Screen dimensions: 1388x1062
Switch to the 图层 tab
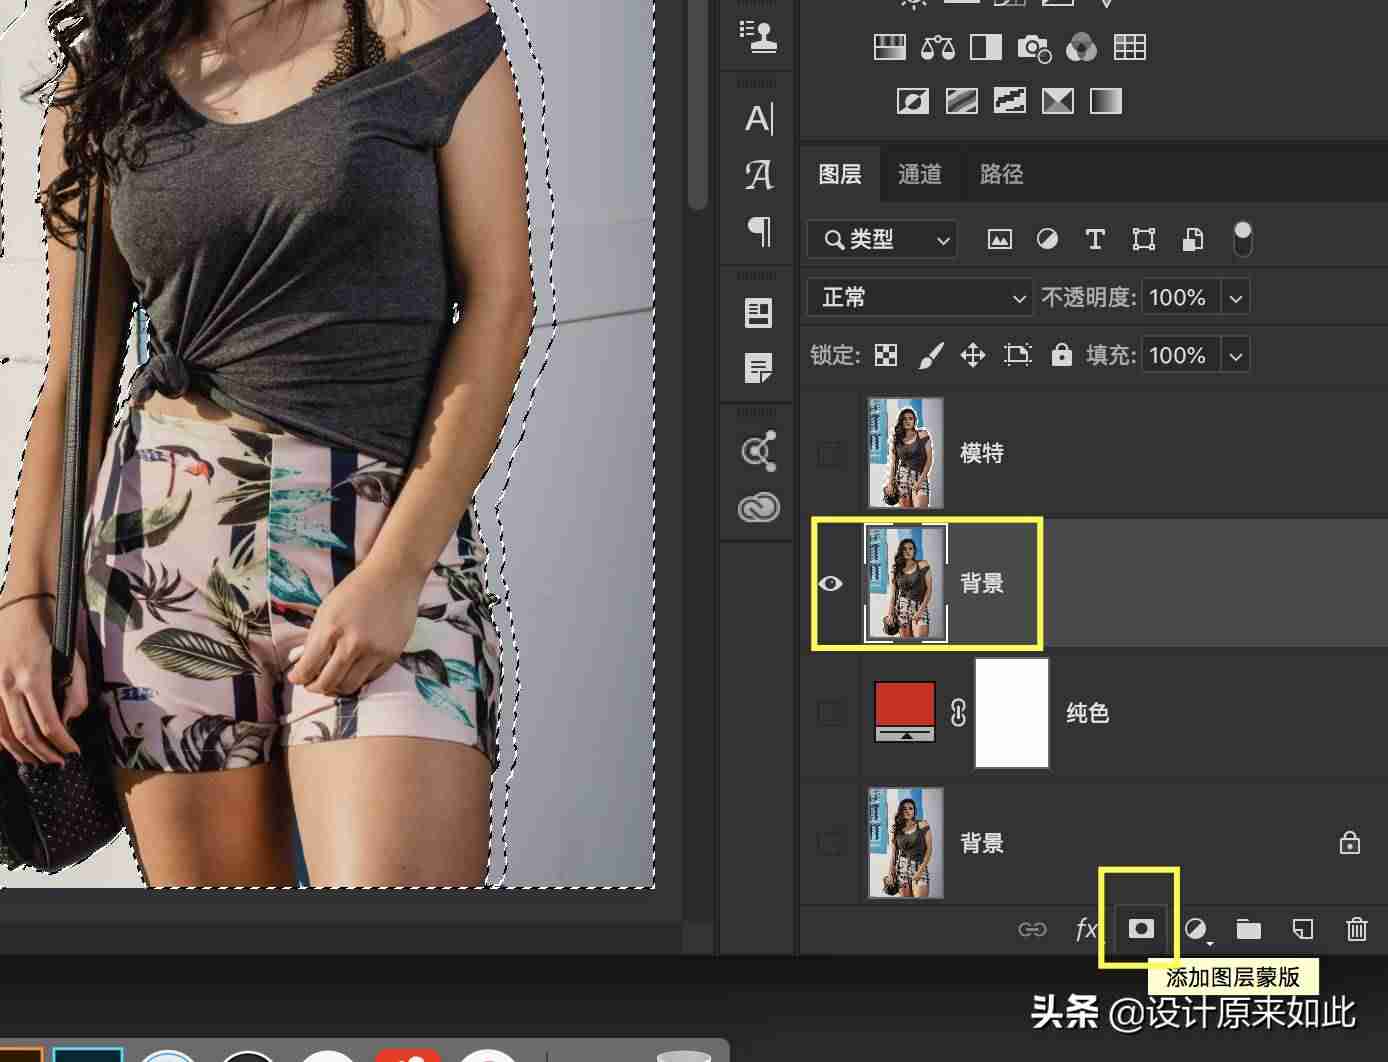(840, 175)
